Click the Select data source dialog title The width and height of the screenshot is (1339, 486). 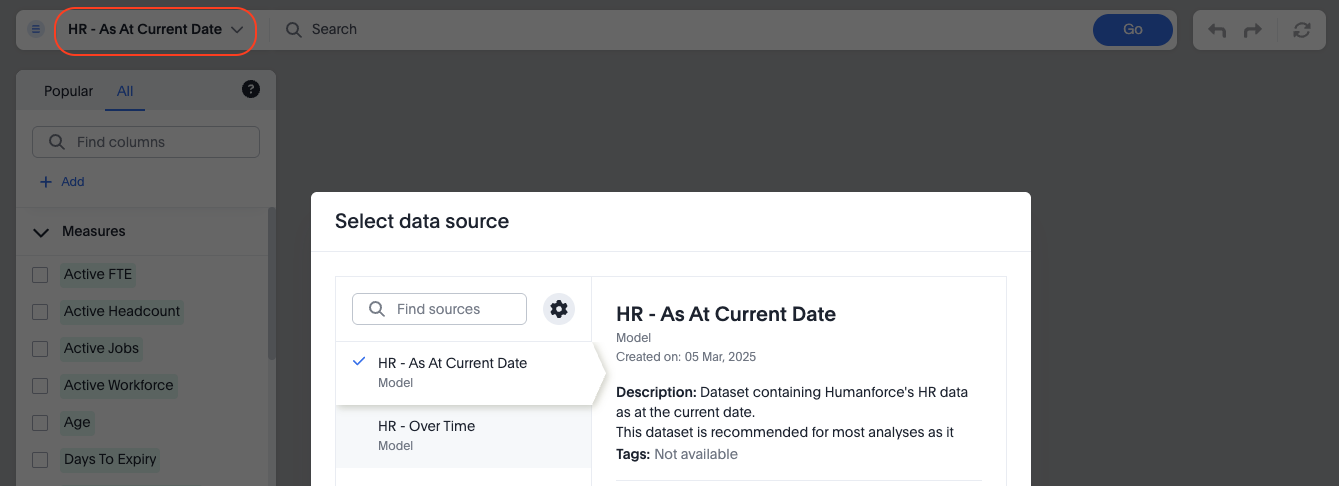[422, 221]
